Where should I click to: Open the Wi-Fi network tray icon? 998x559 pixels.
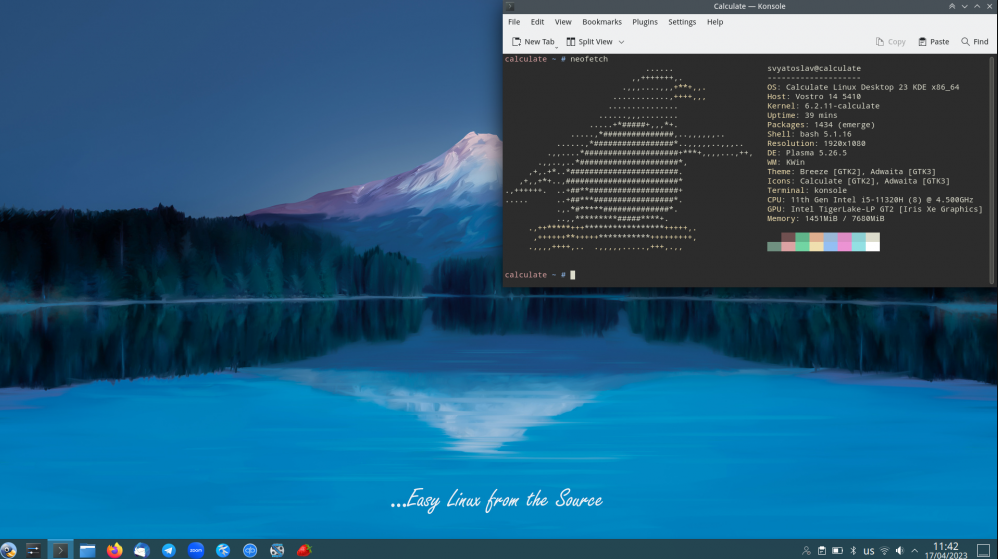click(x=885, y=551)
